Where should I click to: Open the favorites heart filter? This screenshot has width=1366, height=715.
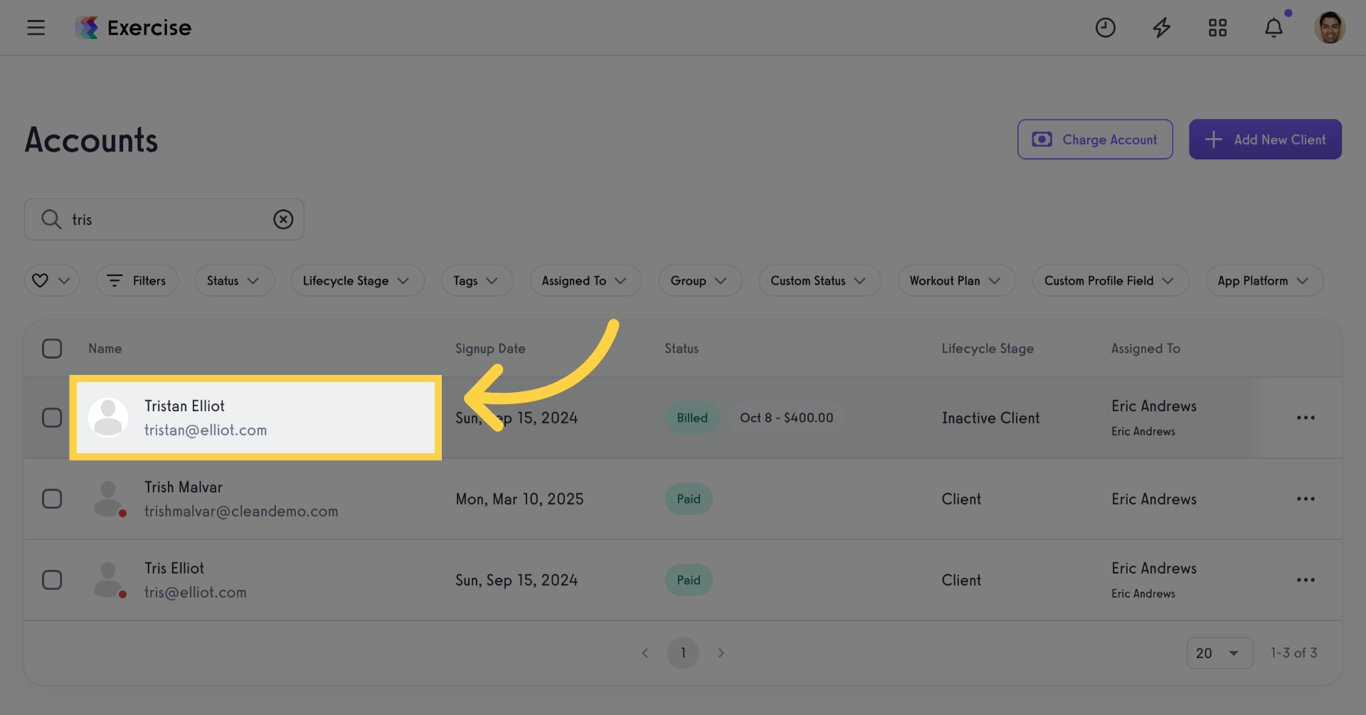click(51, 280)
